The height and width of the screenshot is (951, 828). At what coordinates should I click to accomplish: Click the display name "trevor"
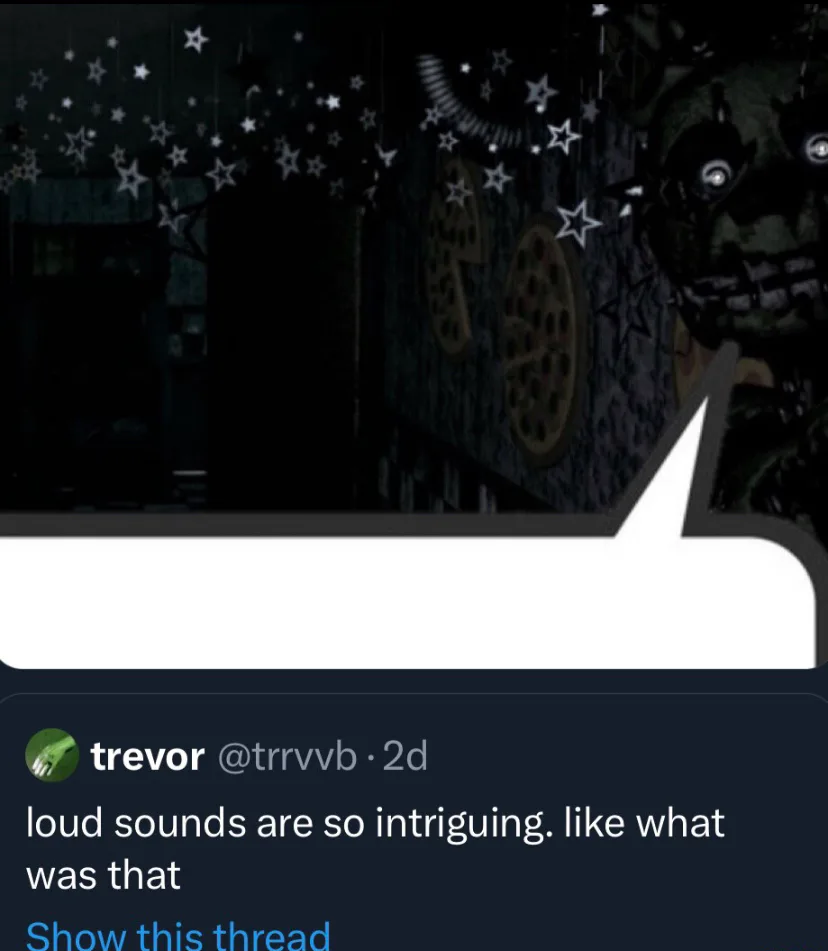click(x=147, y=757)
